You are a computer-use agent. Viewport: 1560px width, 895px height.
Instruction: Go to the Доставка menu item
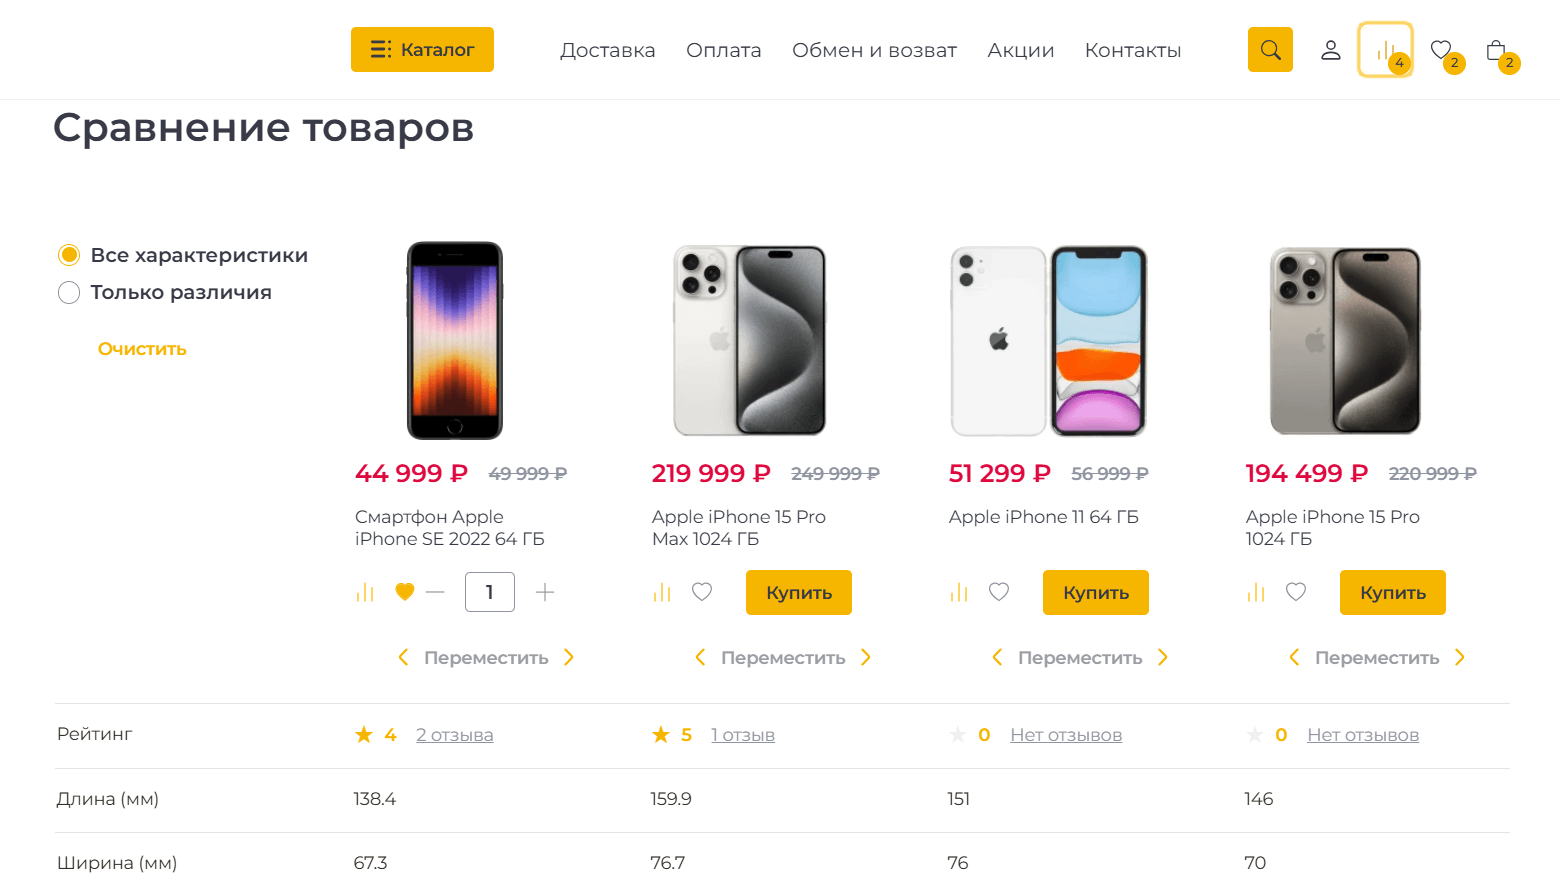click(x=607, y=50)
